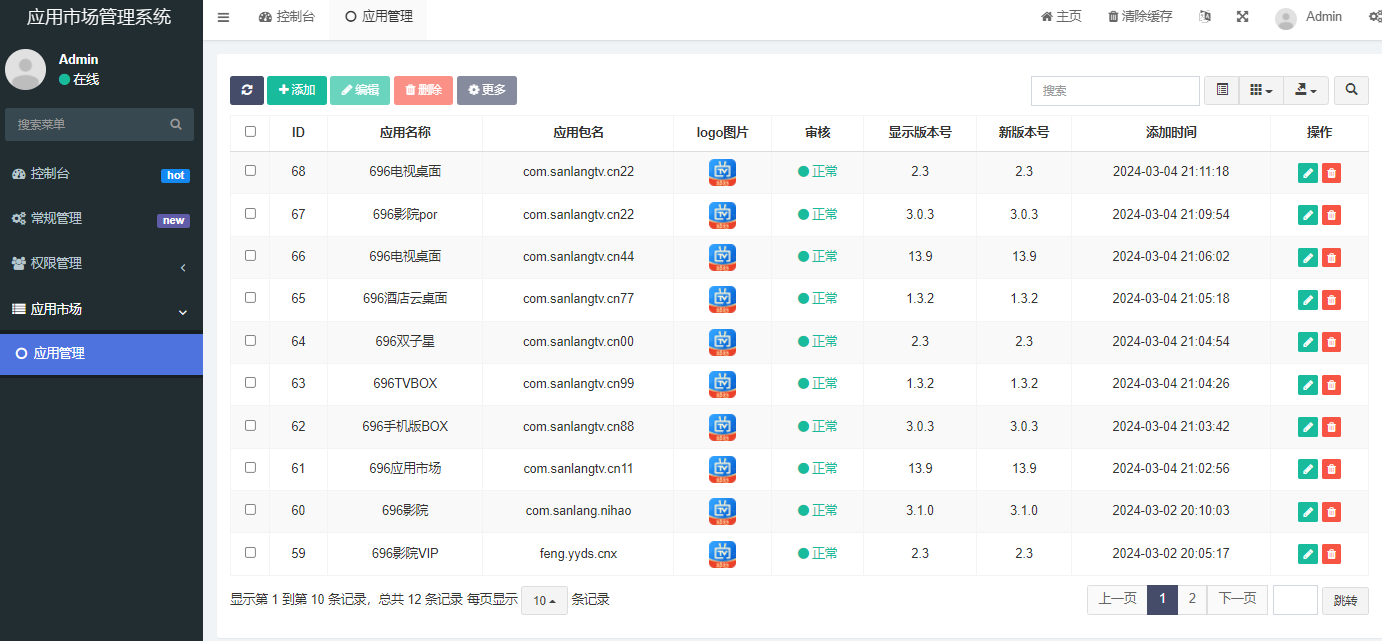
Task: Switch to the 应用管理 tab
Action: (x=377, y=17)
